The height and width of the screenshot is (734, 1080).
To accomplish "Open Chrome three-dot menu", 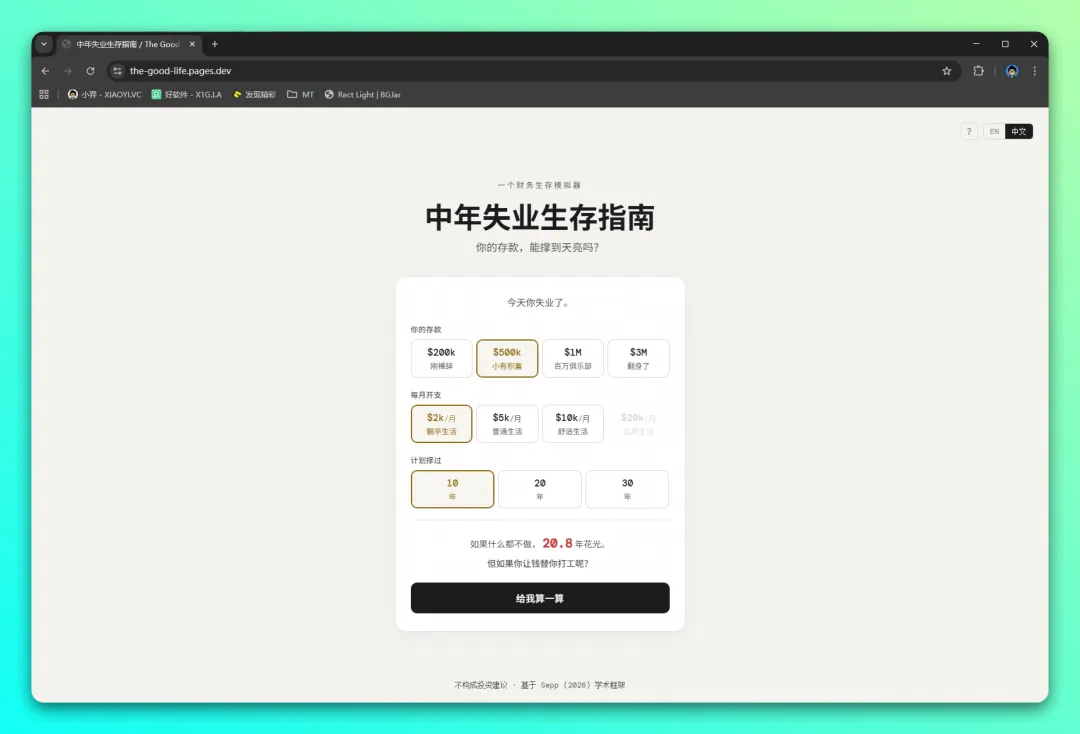I will [x=1035, y=71].
